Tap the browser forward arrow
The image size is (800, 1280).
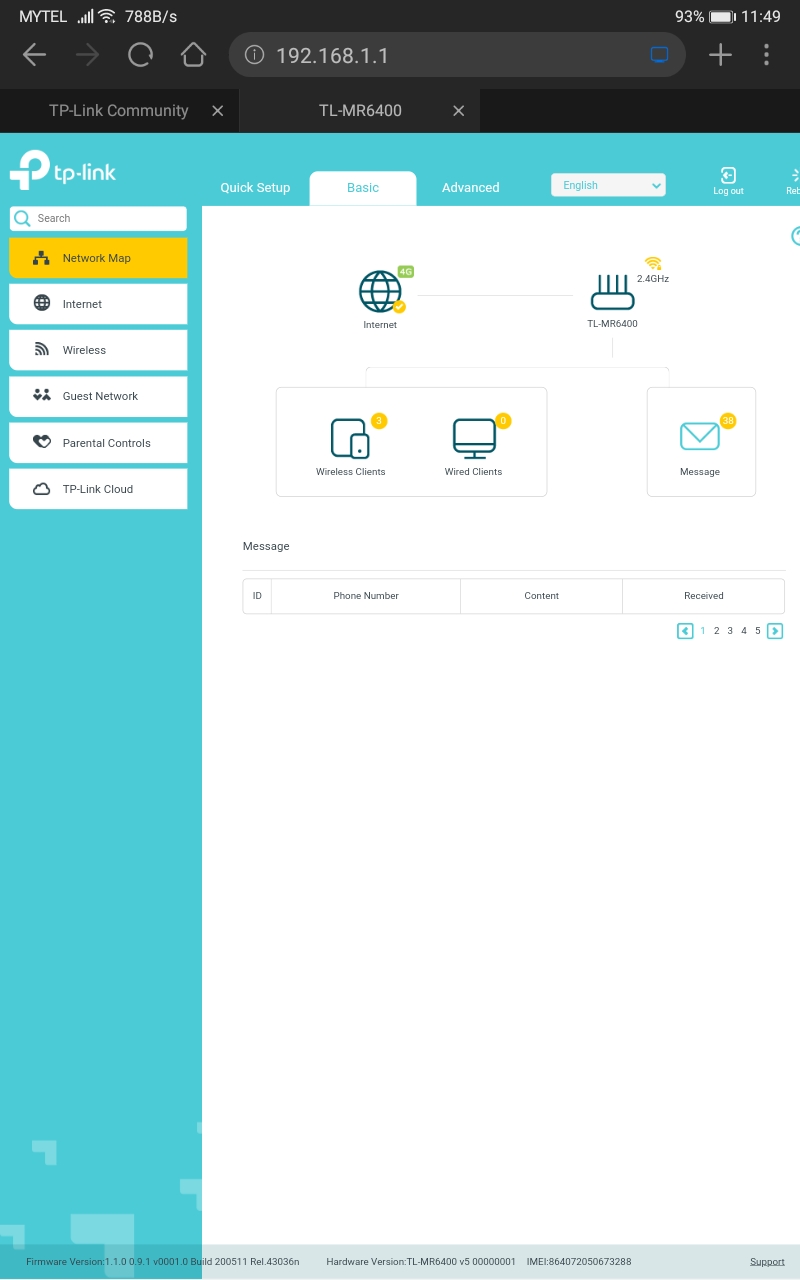pyautogui.click(x=88, y=55)
